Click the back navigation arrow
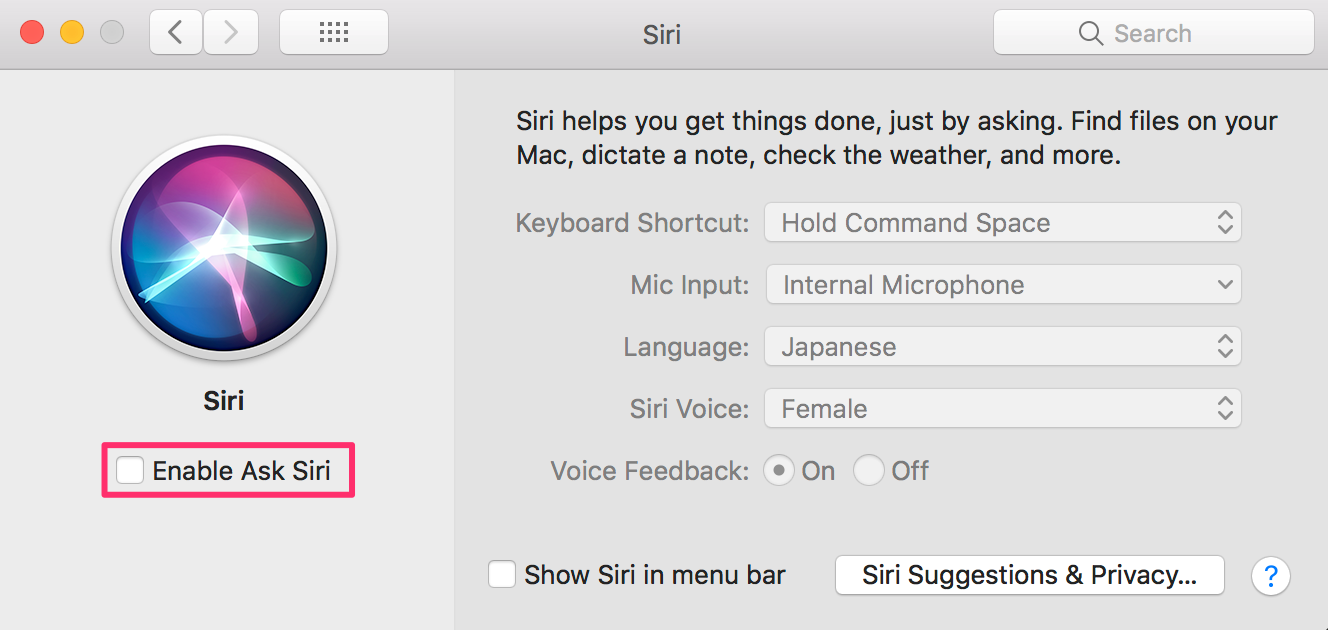This screenshot has height=630, width=1328. click(175, 31)
